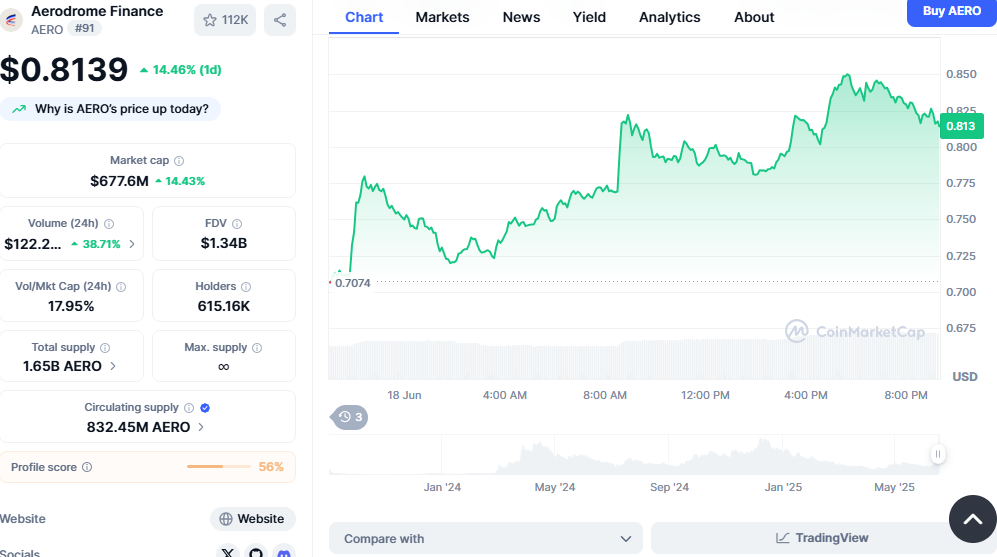Viewport: 997px width, 557px height.
Task: Click the 0.7074 opening price marker
Action: [353, 283]
